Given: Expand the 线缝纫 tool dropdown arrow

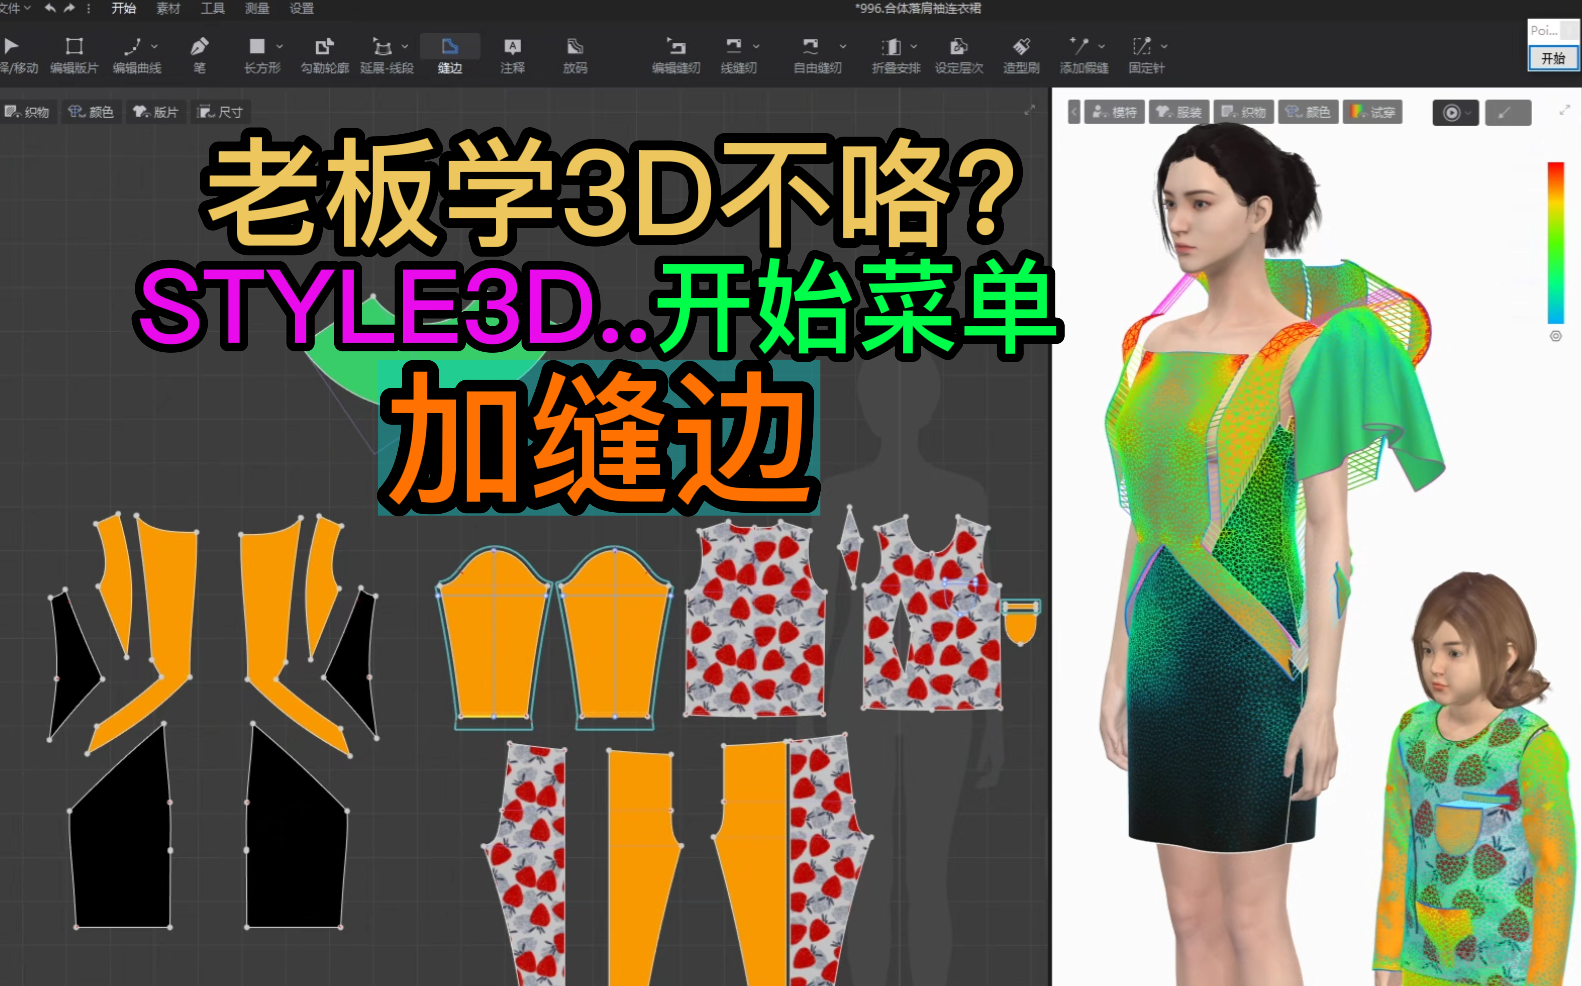Looking at the screenshot, I should coord(756,46).
